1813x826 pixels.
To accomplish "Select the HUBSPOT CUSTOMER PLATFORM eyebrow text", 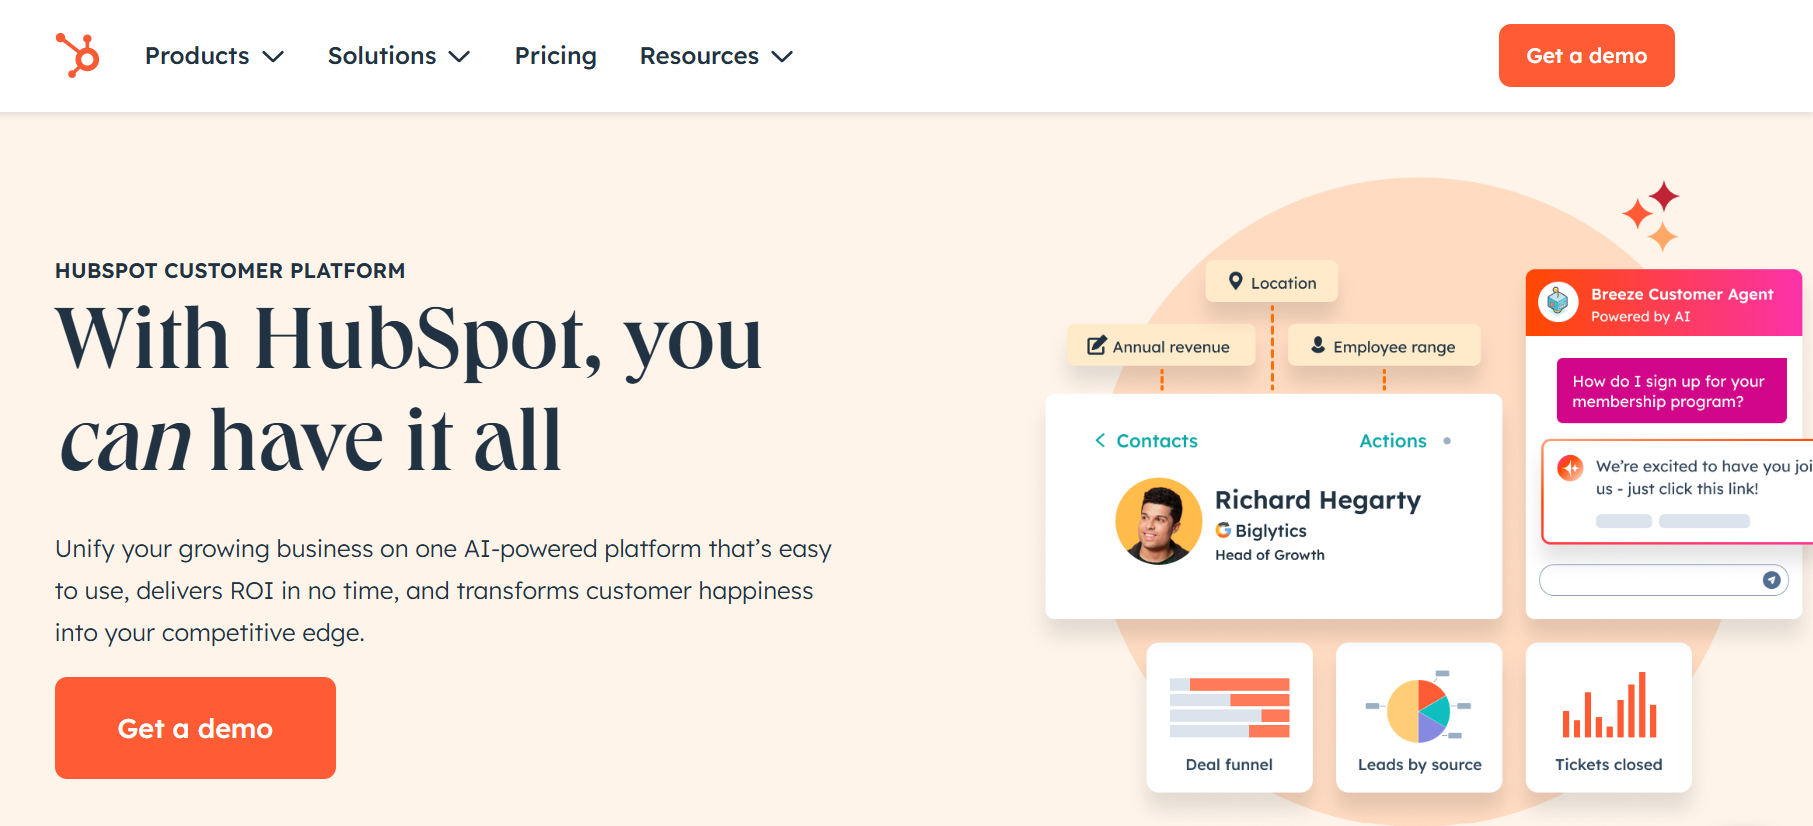I will pyautogui.click(x=230, y=271).
